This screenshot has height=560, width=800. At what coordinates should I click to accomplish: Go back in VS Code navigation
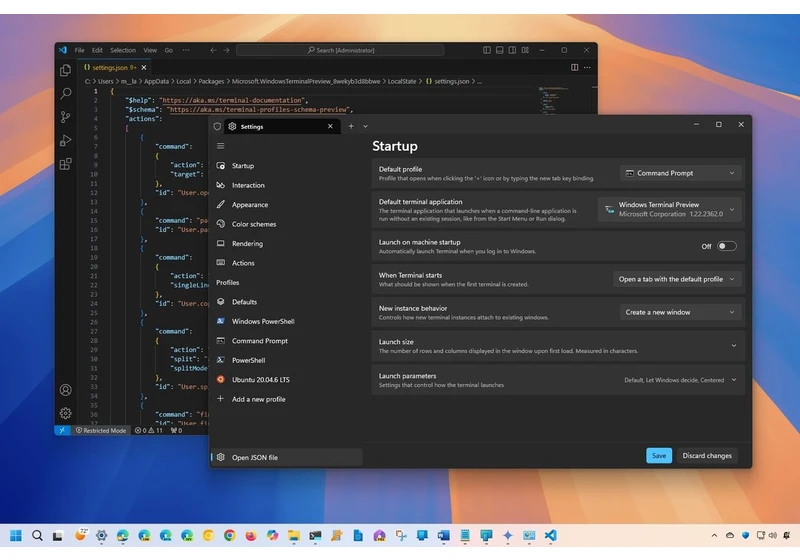(x=213, y=50)
